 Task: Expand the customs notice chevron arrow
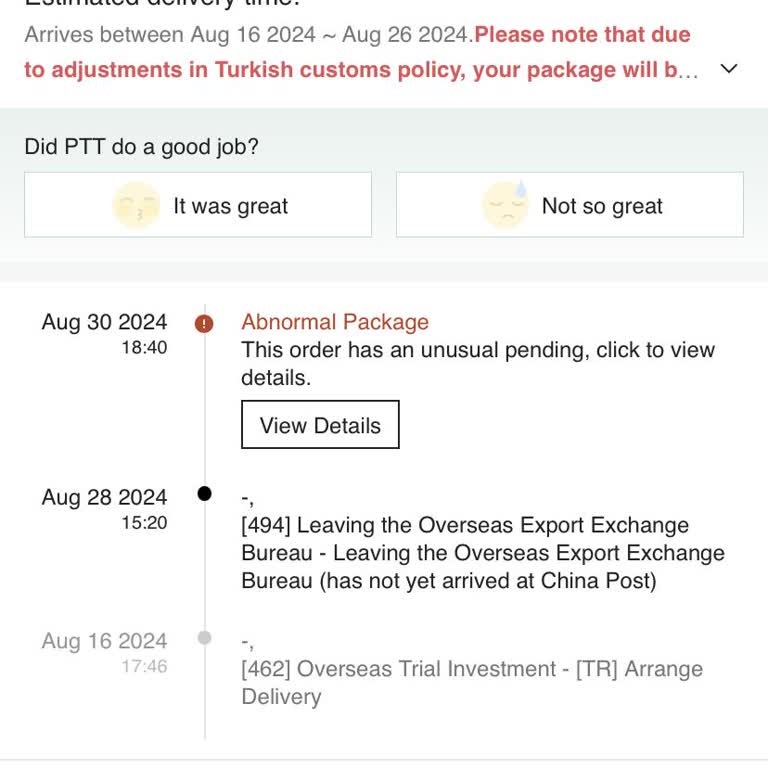pos(729,69)
